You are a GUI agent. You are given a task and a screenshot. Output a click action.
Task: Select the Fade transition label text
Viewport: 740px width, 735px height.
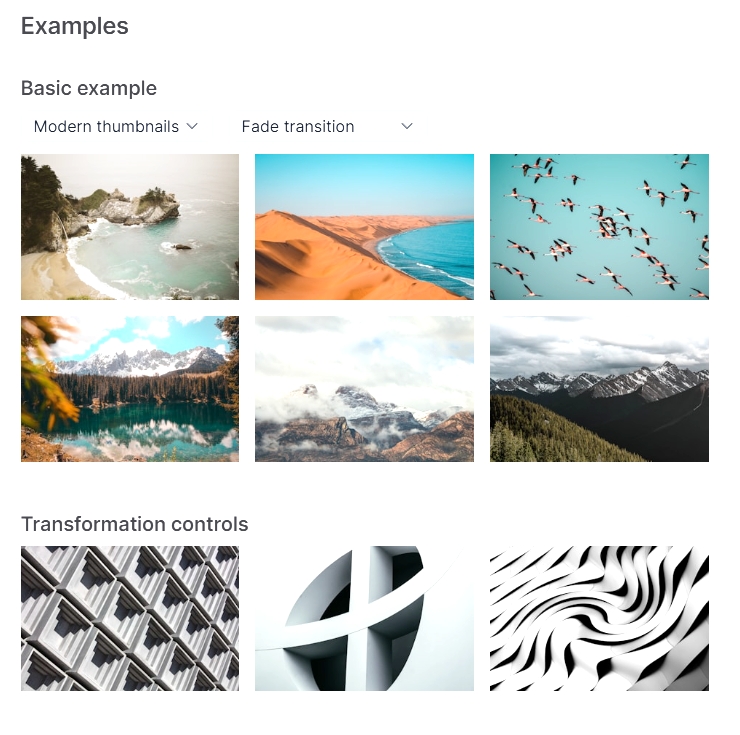298,127
